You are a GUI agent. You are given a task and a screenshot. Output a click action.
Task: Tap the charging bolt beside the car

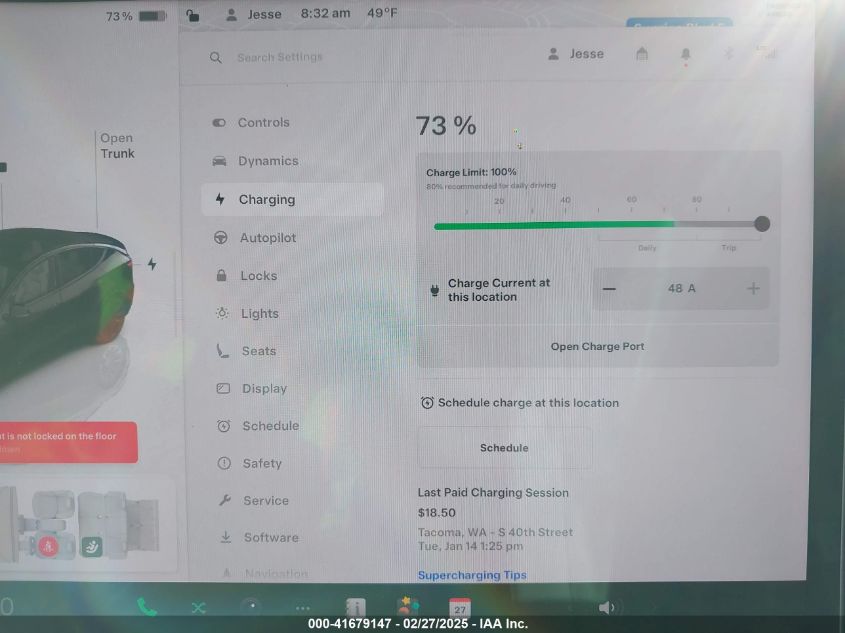152,264
